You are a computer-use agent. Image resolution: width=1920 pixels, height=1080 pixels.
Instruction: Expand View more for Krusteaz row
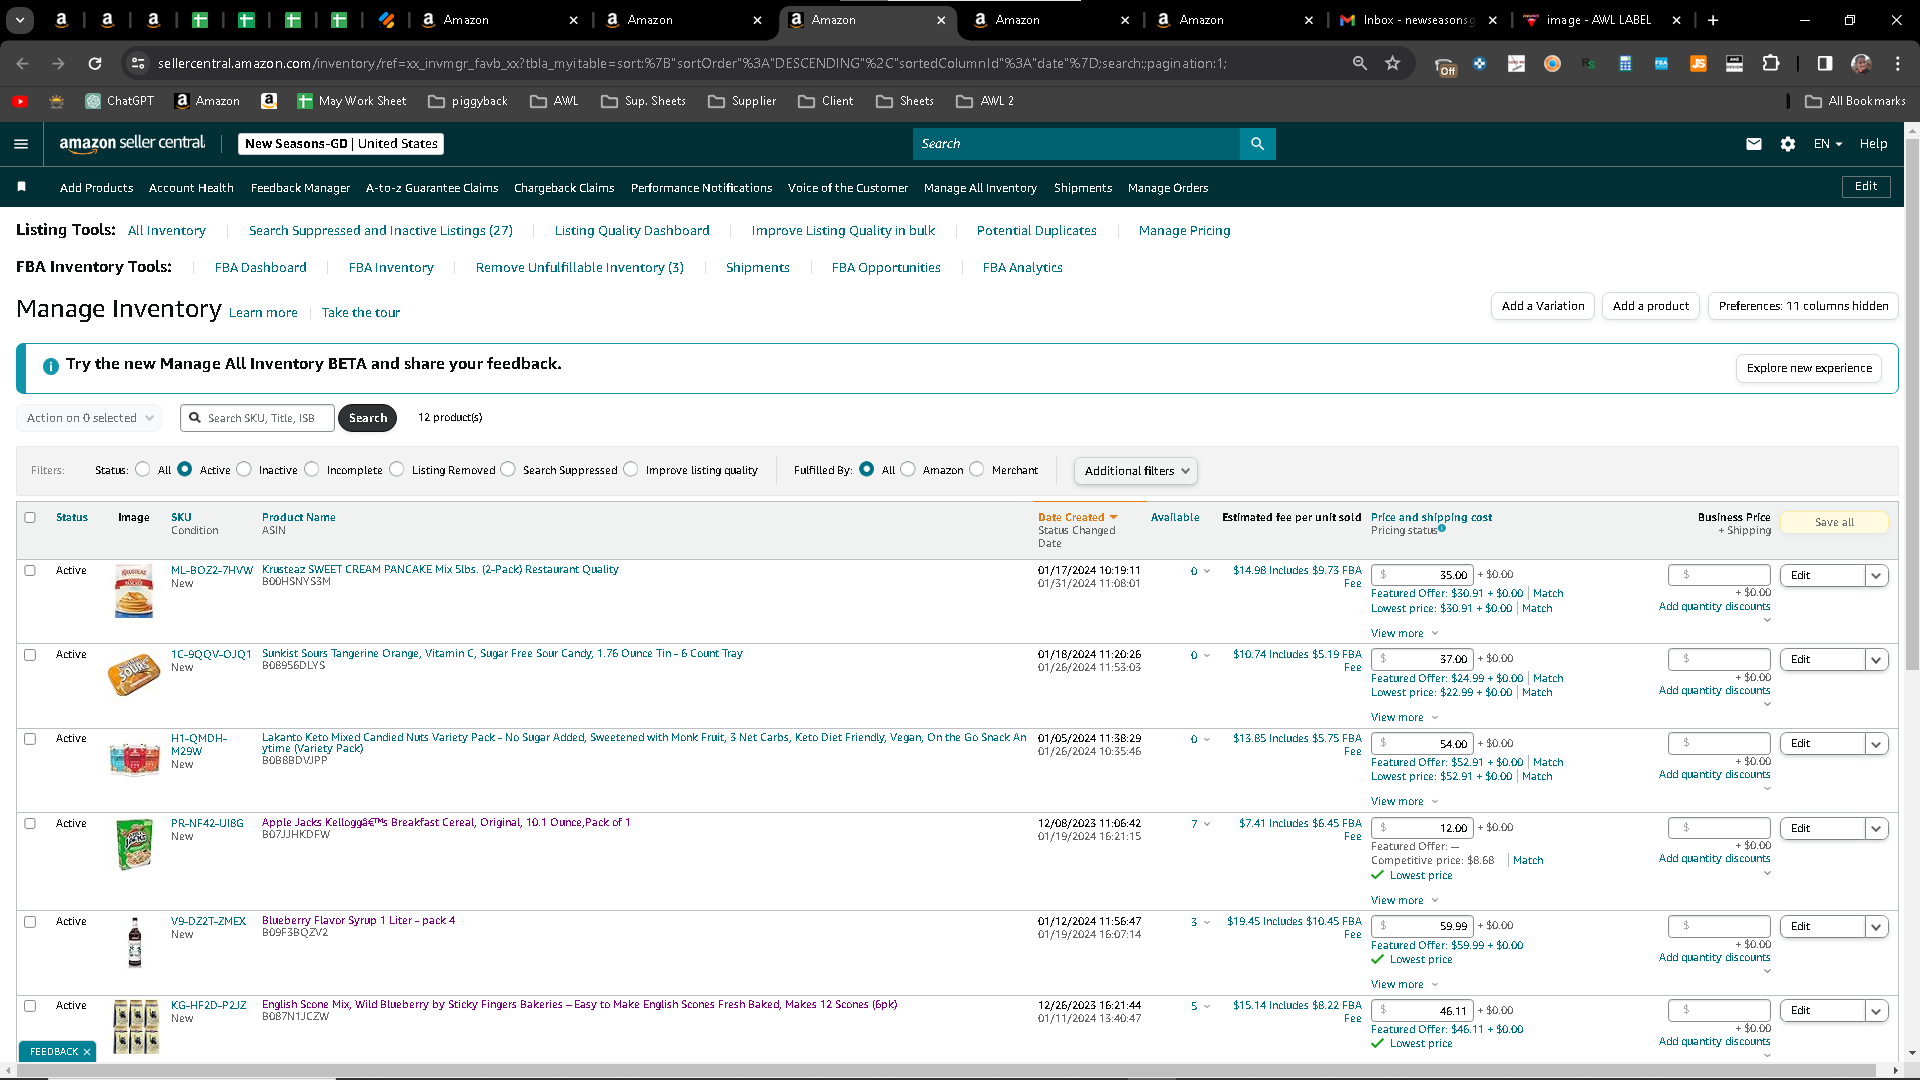click(x=1404, y=634)
